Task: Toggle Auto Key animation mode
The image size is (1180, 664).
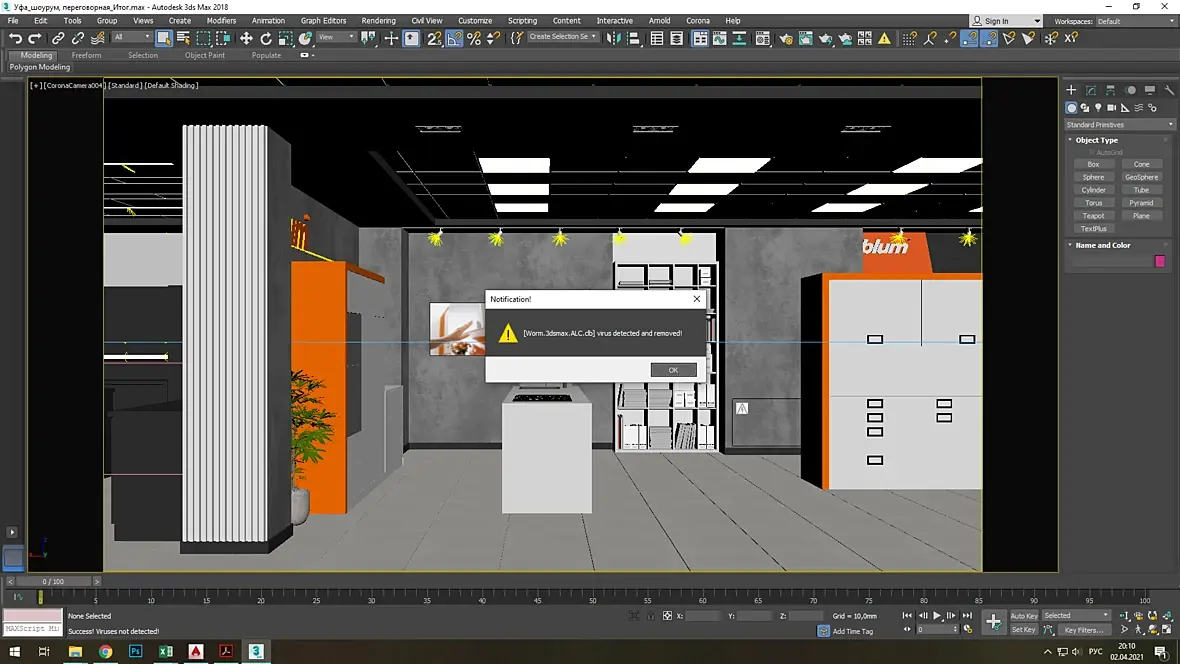Action: click(x=1024, y=616)
